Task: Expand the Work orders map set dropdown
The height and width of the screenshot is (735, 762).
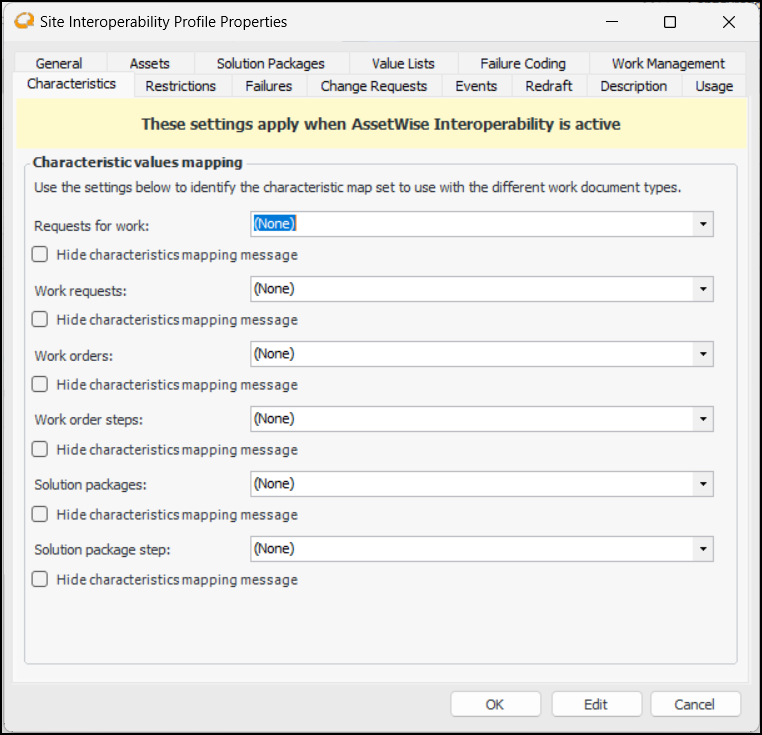Action: coord(704,354)
